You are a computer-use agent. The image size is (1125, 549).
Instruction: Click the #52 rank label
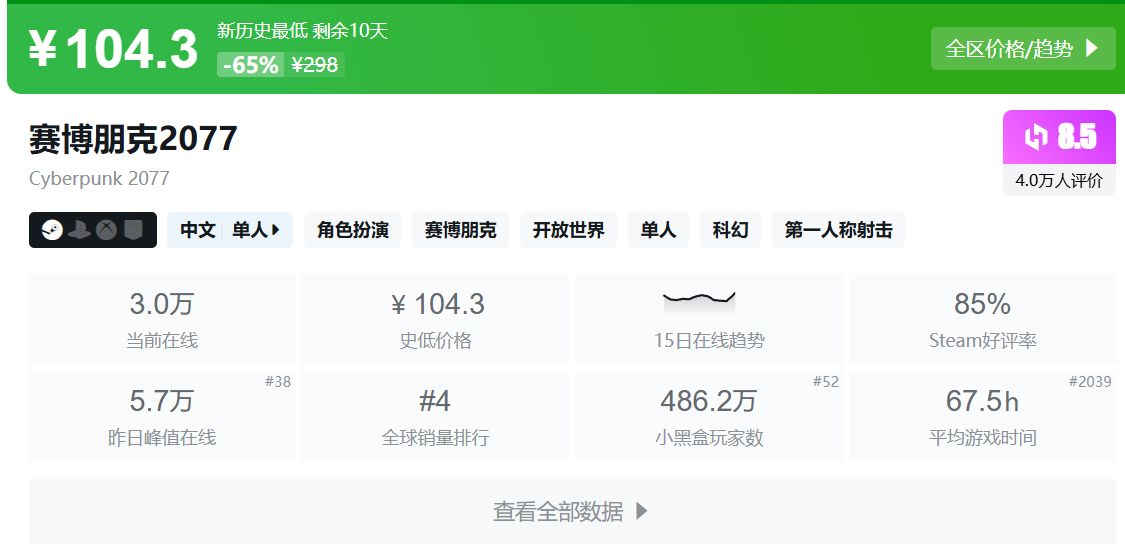pos(825,382)
